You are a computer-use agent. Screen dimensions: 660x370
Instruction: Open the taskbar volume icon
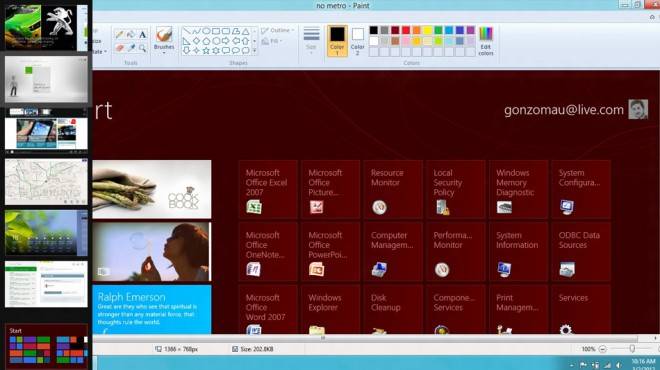point(618,365)
